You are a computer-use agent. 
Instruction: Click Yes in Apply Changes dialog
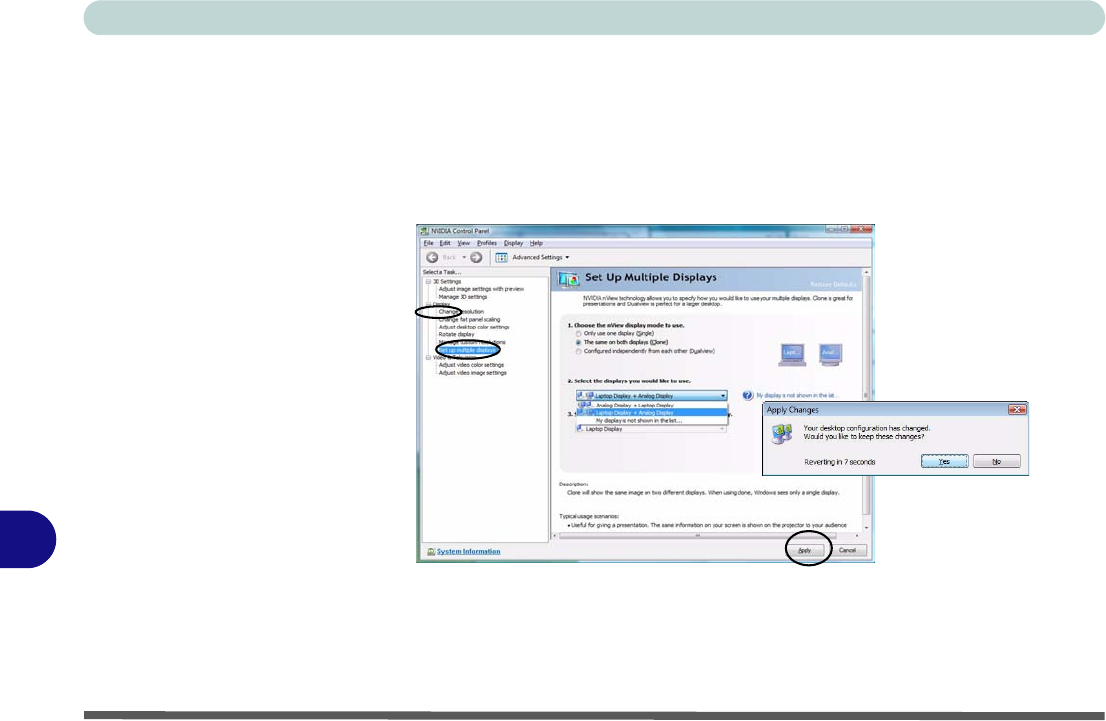coord(944,461)
